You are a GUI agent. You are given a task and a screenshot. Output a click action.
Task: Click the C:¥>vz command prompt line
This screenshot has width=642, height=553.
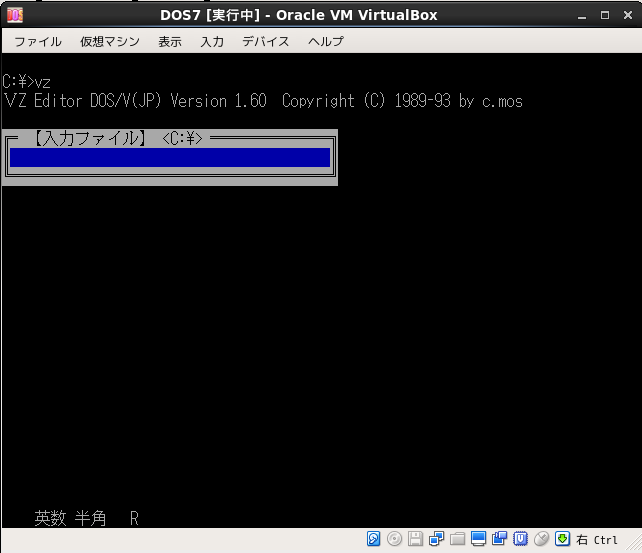[27, 82]
